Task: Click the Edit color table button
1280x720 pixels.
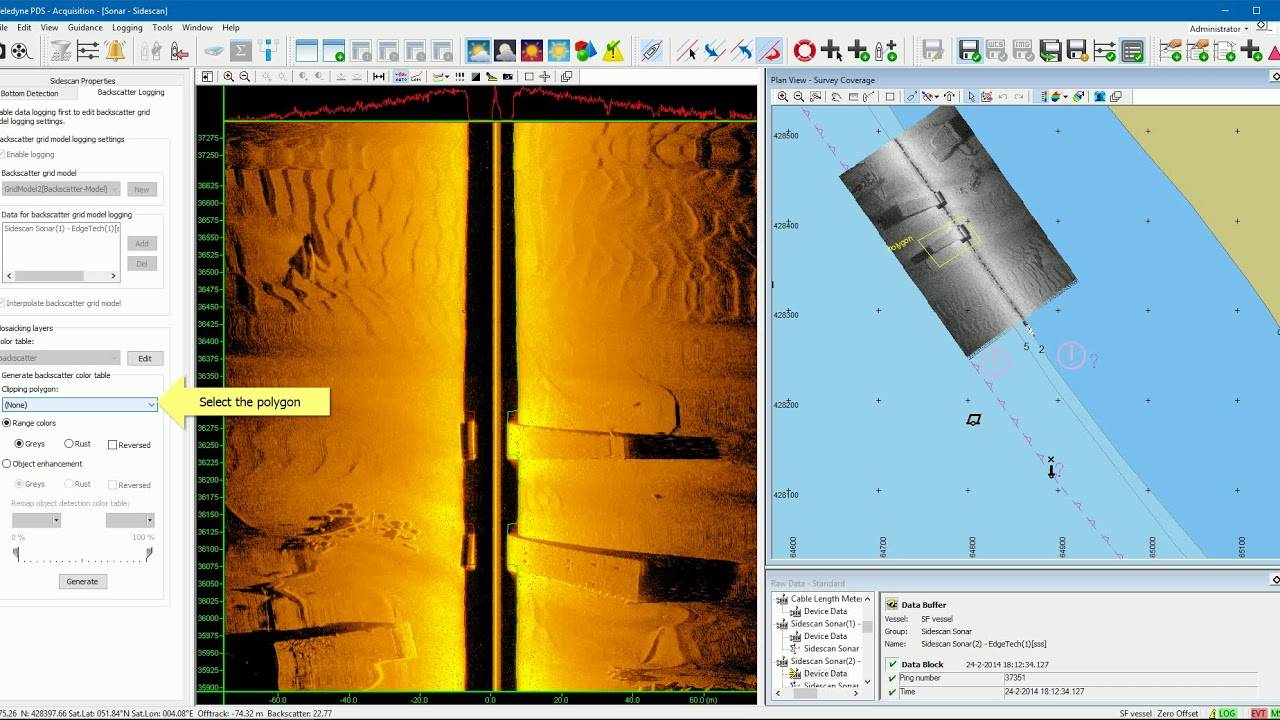Action: point(145,358)
